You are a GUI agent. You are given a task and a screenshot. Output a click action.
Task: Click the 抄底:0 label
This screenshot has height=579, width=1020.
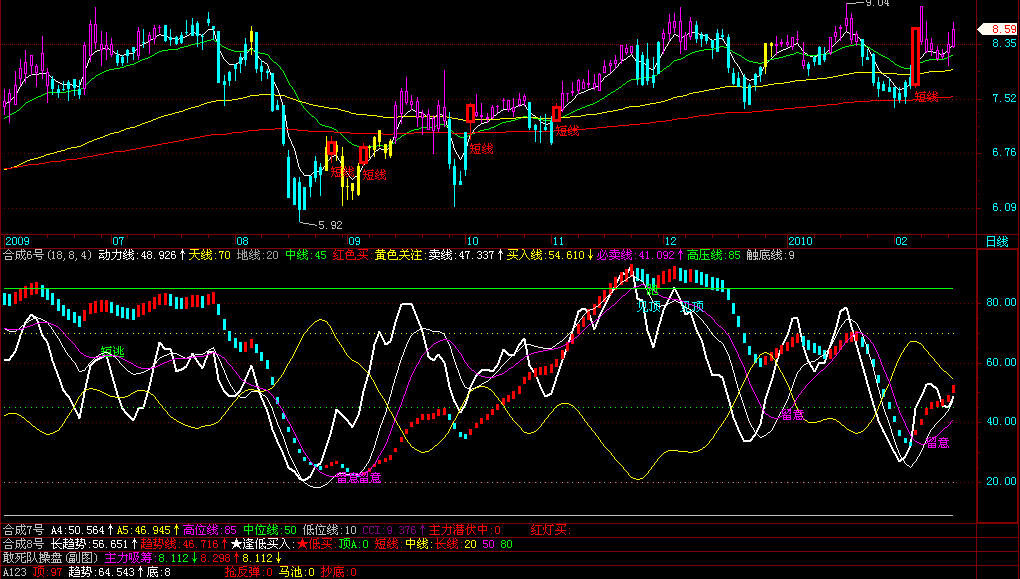[x=339, y=572]
